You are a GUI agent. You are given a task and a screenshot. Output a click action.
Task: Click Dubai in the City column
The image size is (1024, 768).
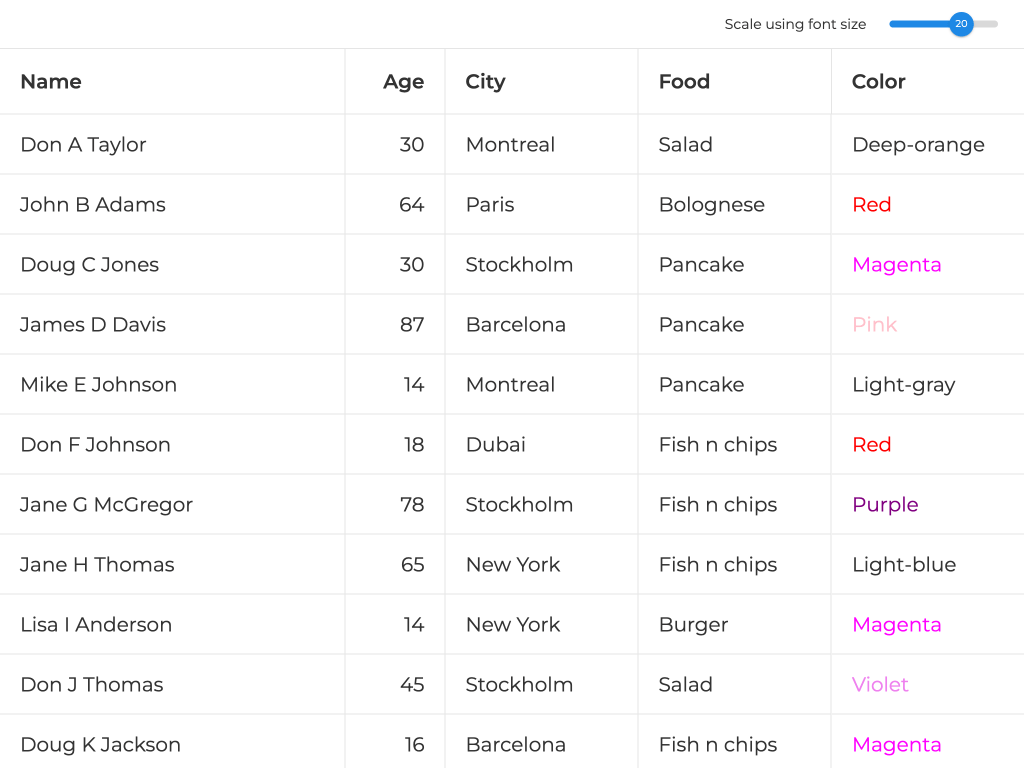click(x=495, y=444)
